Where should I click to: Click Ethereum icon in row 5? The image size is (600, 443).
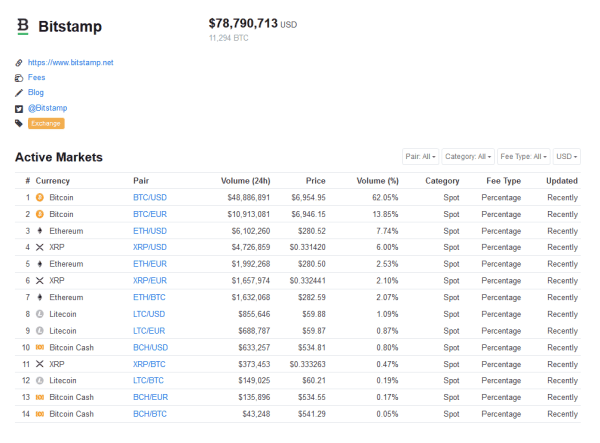[x=39, y=264]
